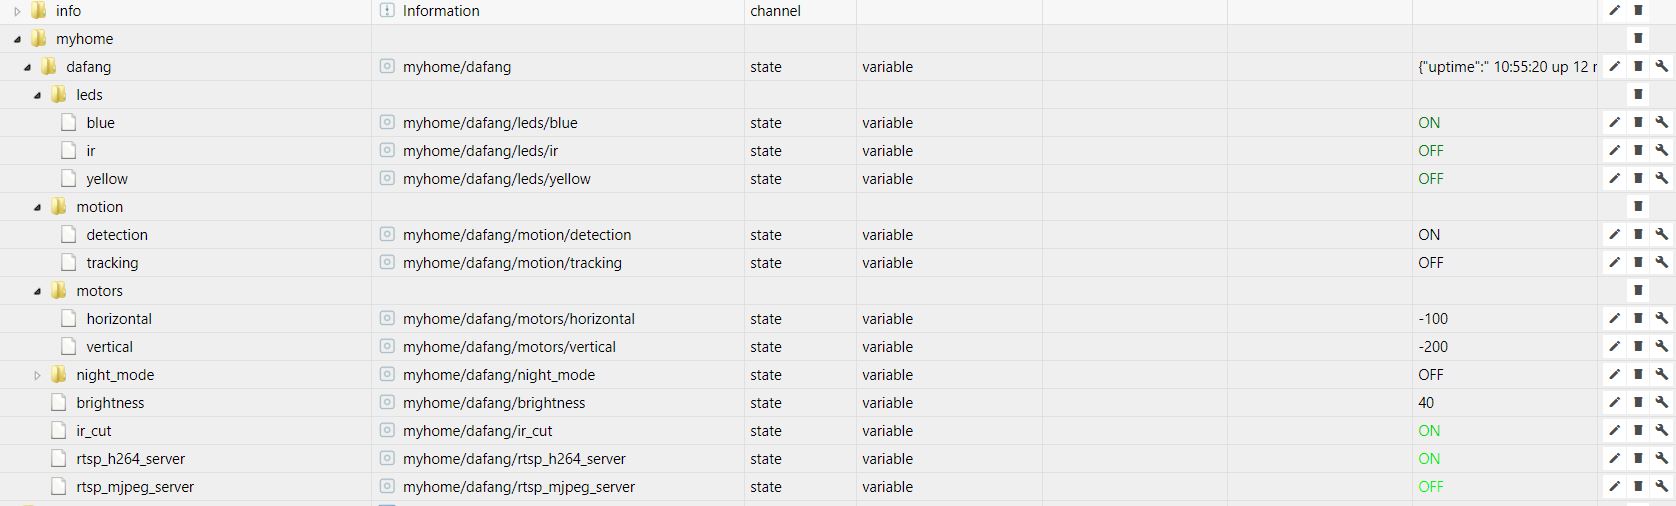
Task: Click pencil icon on motion/detection row
Action: pos(1614,235)
